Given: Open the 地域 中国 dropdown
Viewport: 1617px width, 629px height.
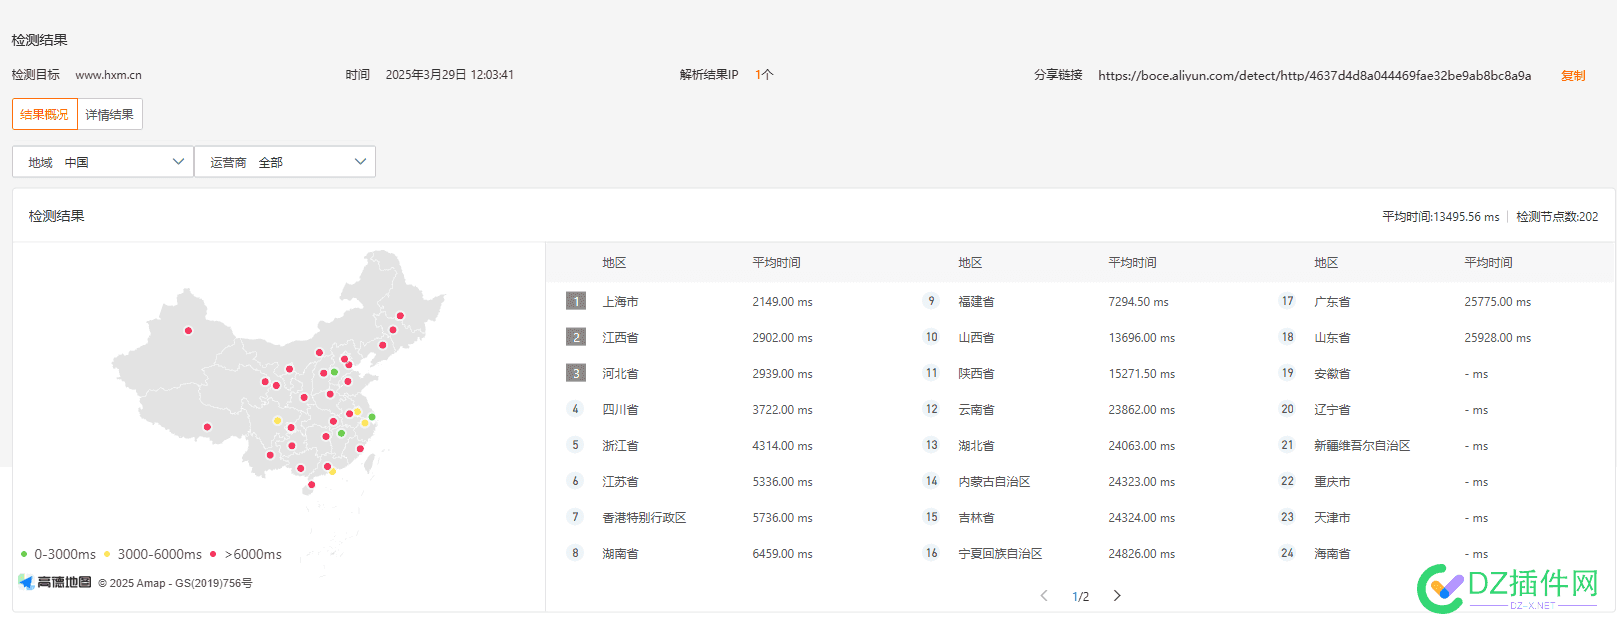Looking at the screenshot, I should click(x=103, y=162).
